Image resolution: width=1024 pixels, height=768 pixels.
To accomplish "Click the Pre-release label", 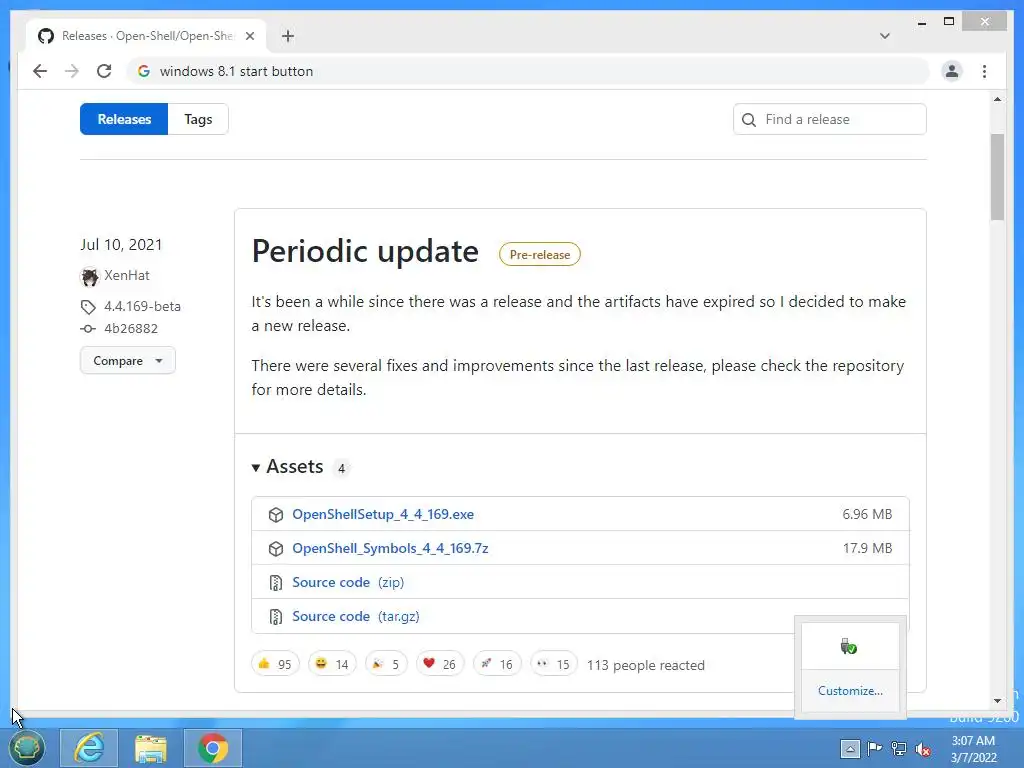I will click(539, 255).
